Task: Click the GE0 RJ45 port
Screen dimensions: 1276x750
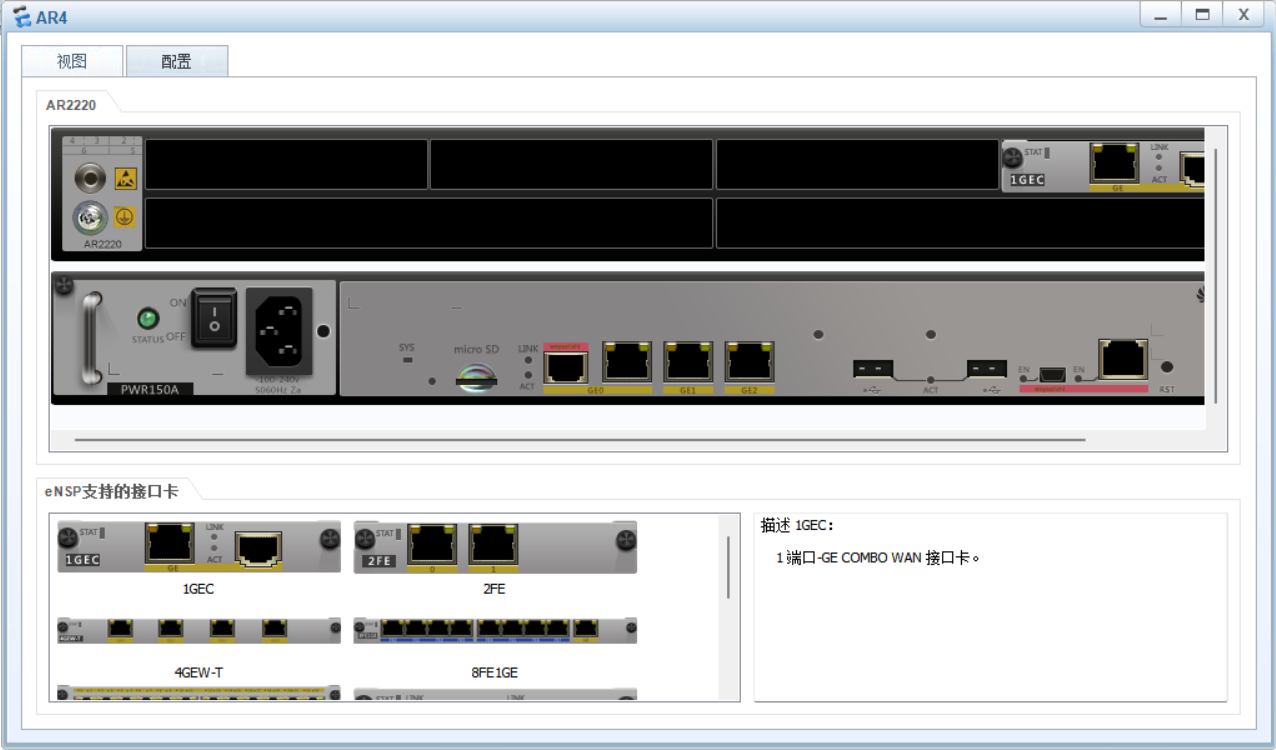Action: pyautogui.click(x=627, y=362)
